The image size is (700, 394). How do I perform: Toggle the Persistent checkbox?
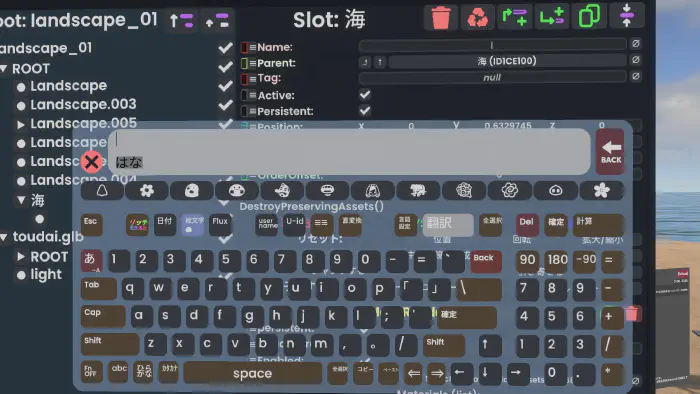point(365,111)
